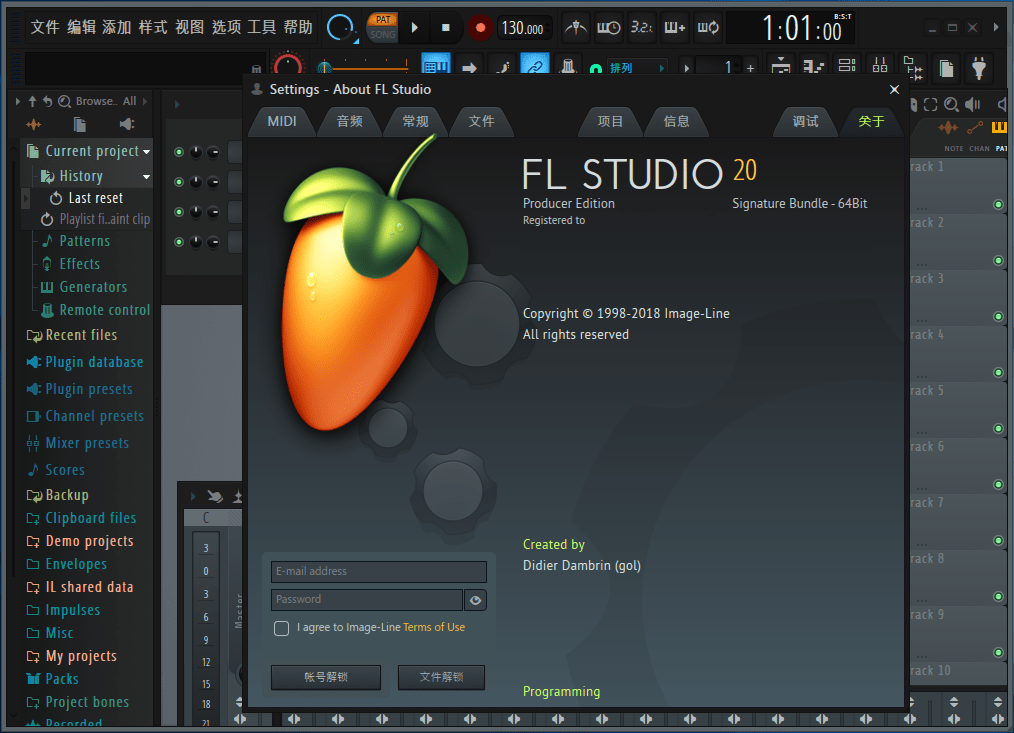Toggle the metronome icon
The width and height of the screenshot is (1014, 733).
coord(575,28)
